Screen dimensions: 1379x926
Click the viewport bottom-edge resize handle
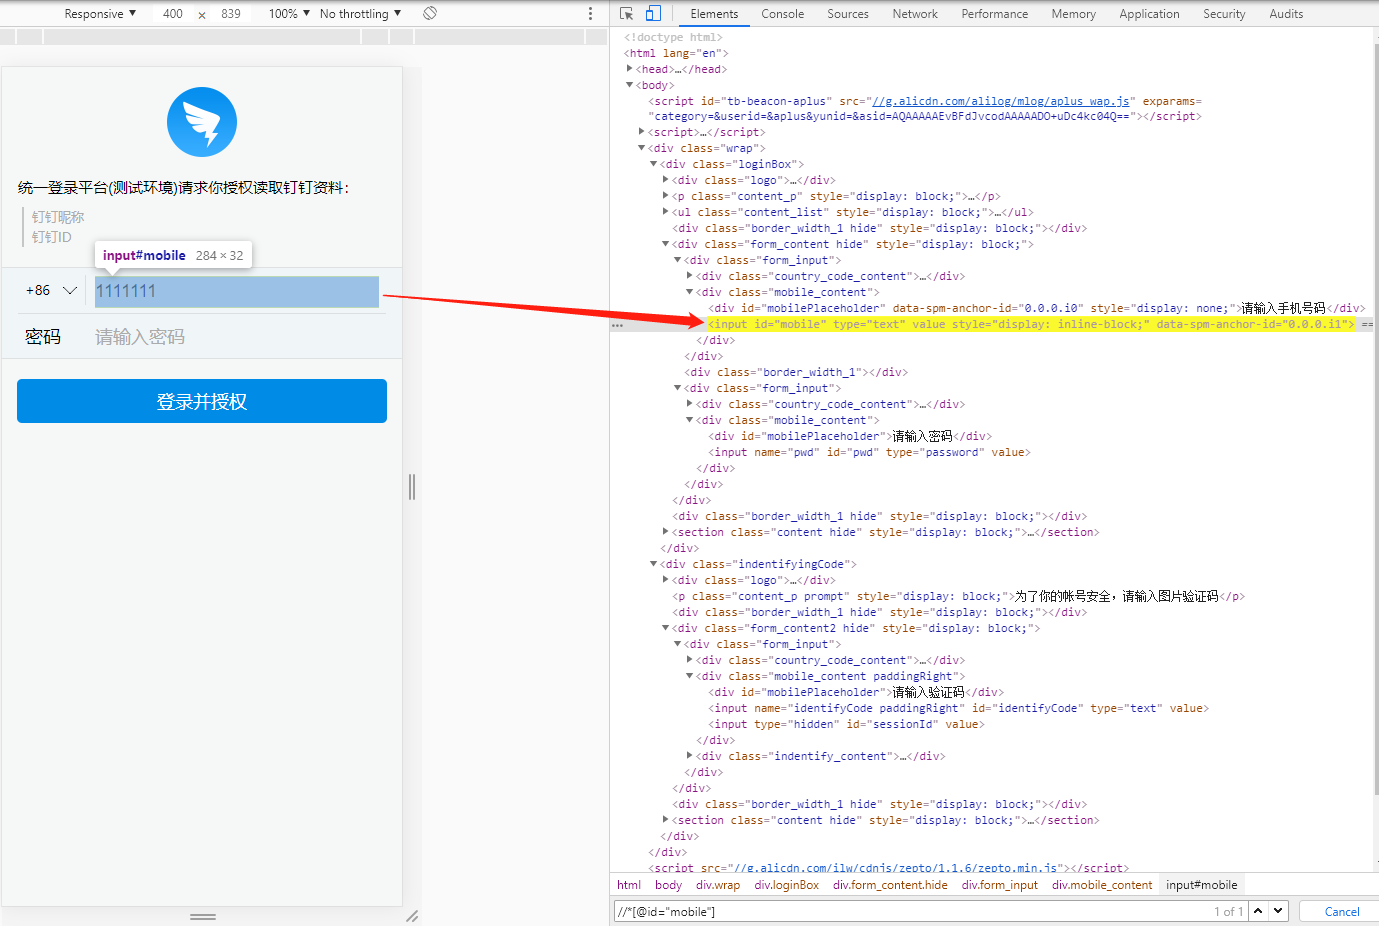pos(203,916)
